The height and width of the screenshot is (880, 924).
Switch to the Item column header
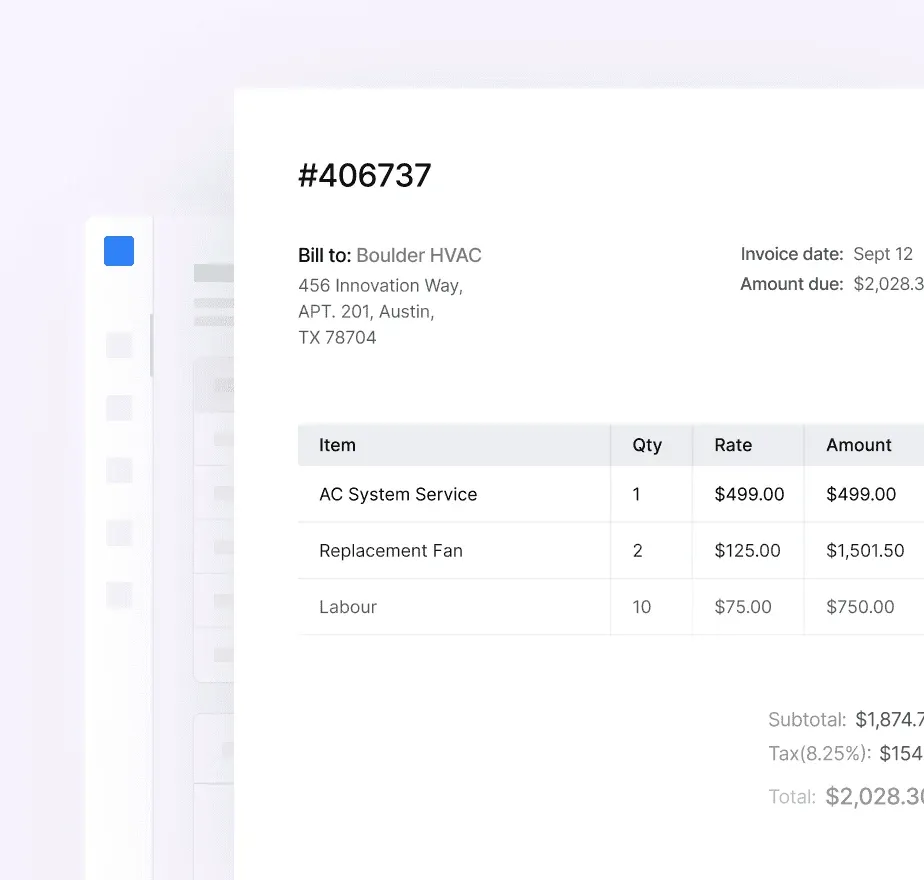point(337,445)
